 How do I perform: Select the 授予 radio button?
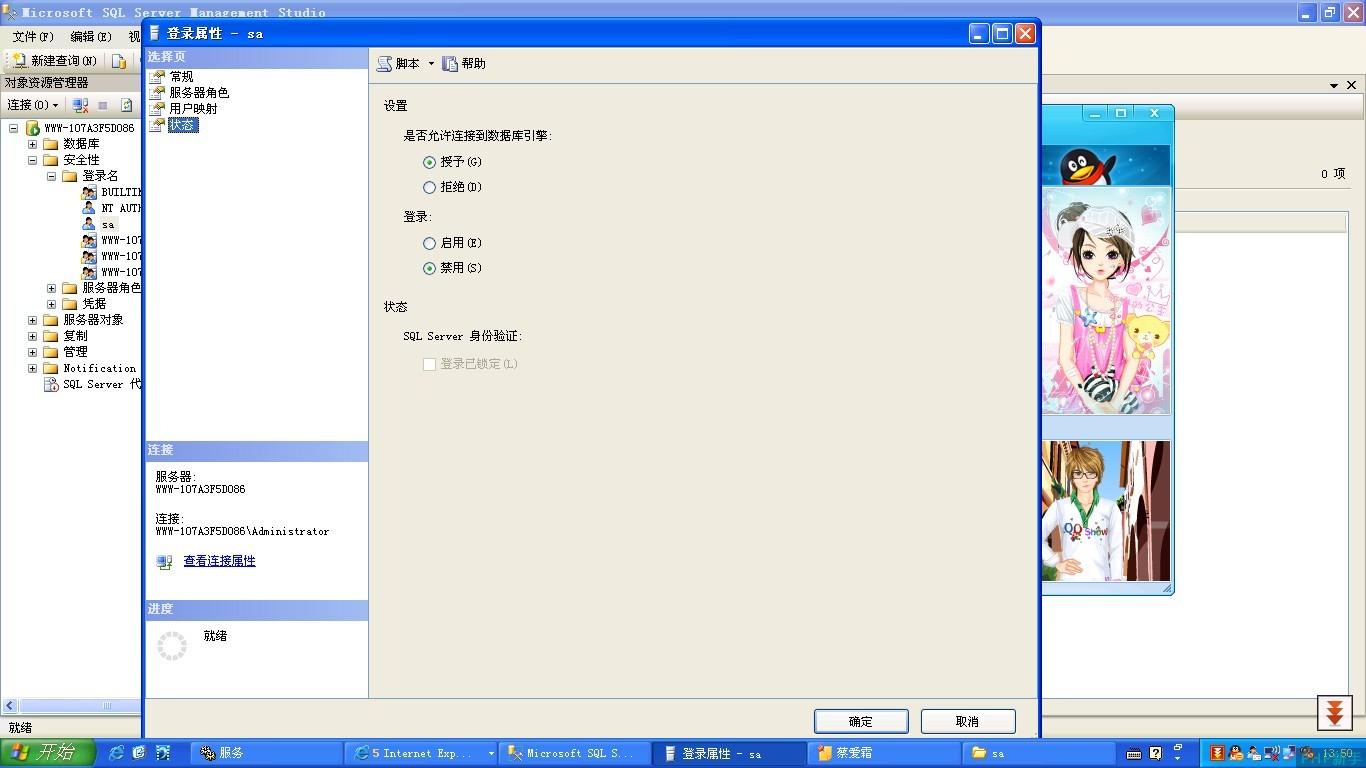pyautogui.click(x=429, y=161)
